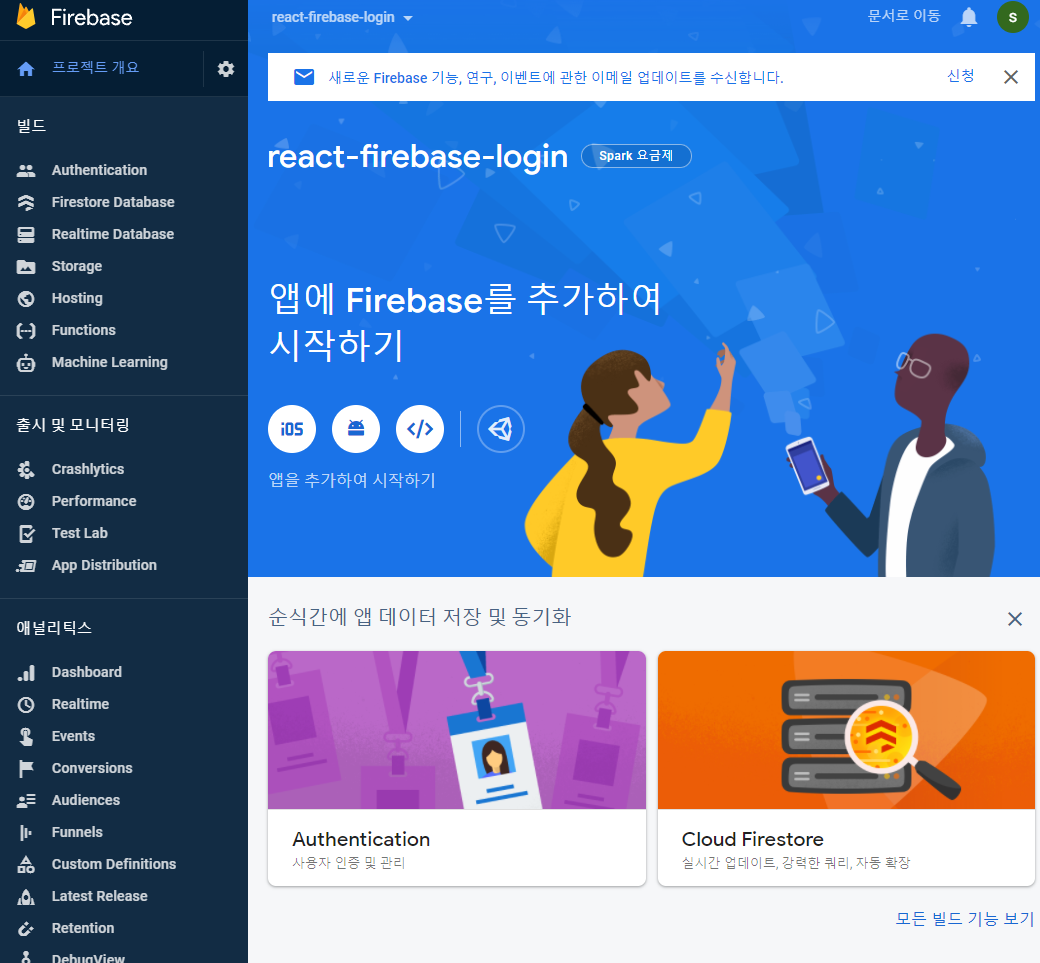Image resolution: width=1040 pixels, height=963 pixels.
Task: Click the Functions brackets icon
Action: pos(26,330)
